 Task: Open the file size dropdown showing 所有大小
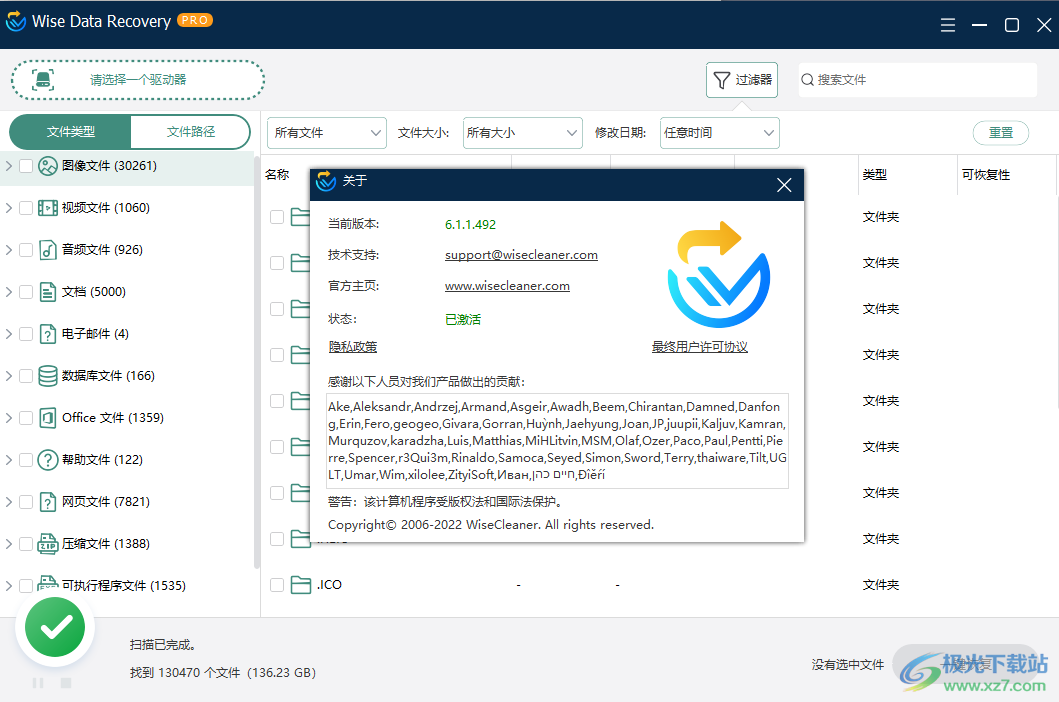click(x=523, y=133)
